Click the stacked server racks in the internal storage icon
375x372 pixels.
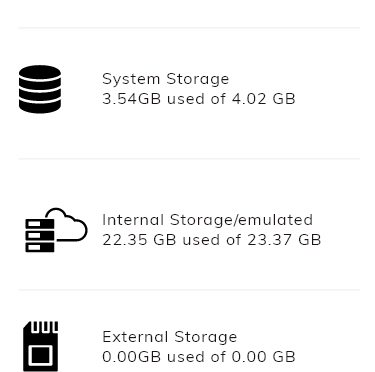[40, 235]
